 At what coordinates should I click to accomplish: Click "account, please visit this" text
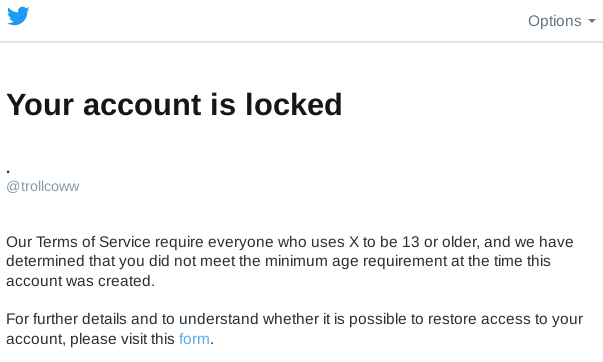coord(90,339)
